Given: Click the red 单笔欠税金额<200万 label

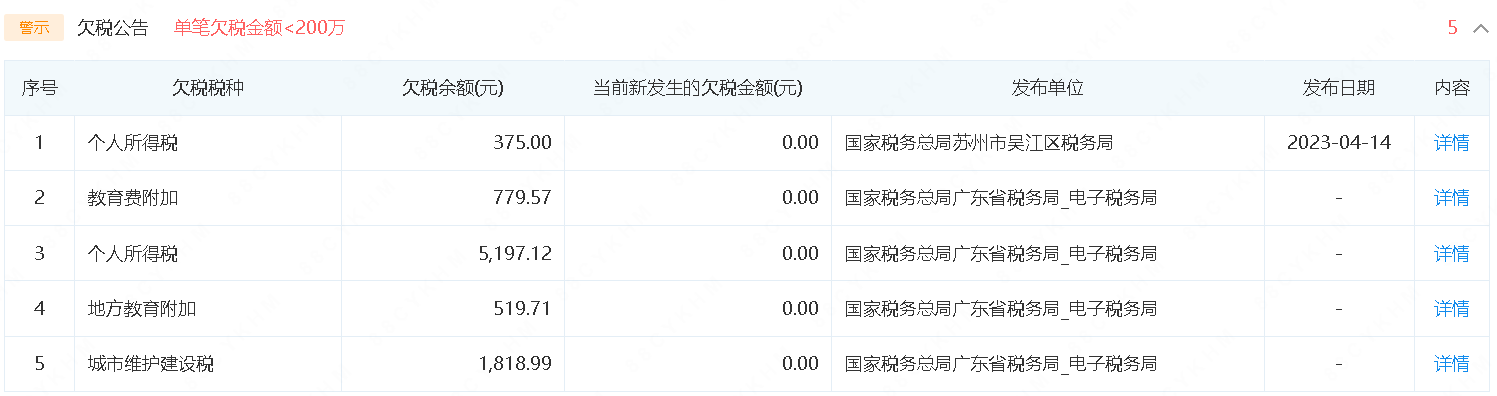Looking at the screenshot, I should (x=260, y=28).
